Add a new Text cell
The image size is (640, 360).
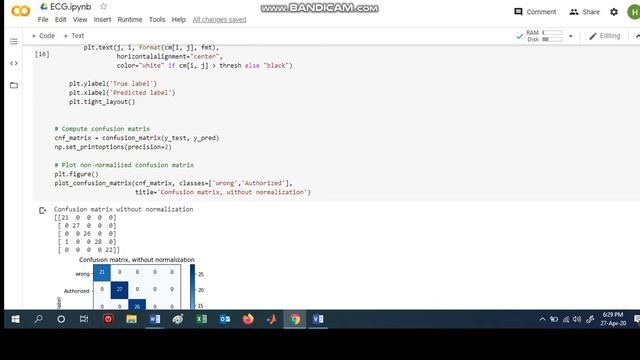[x=74, y=36]
